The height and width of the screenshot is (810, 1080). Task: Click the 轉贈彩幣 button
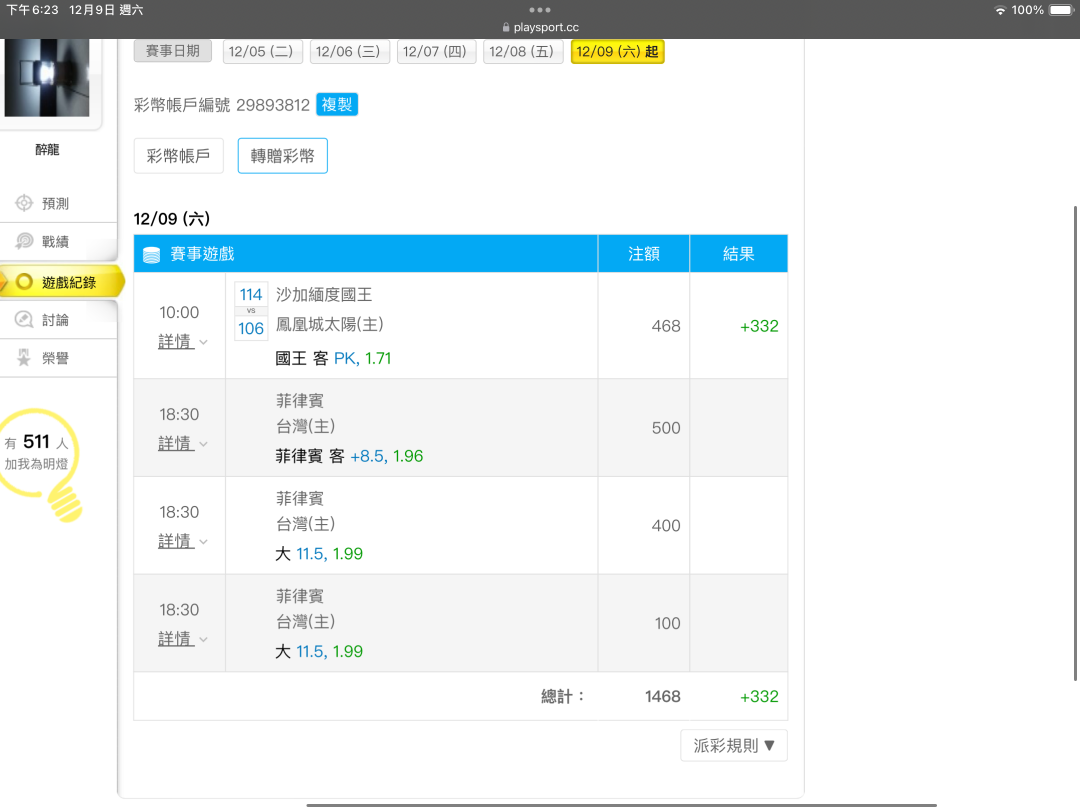tap(282, 156)
